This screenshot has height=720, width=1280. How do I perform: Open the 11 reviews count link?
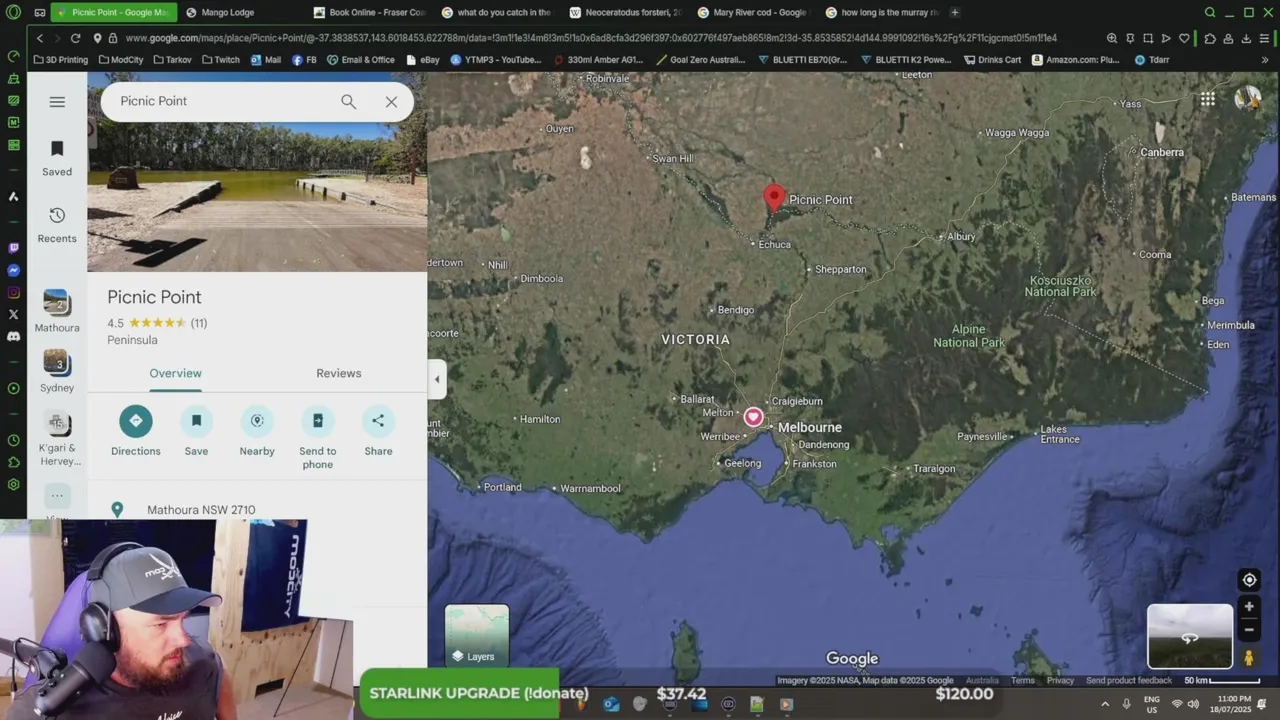point(199,323)
